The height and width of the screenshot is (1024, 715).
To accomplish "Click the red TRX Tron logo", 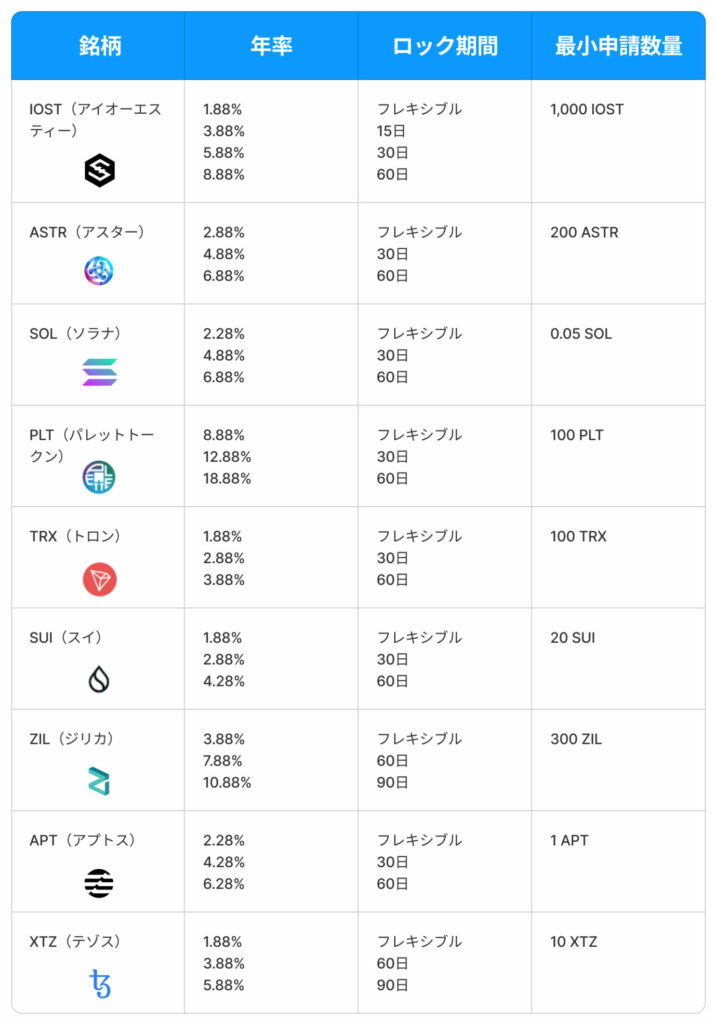I will (x=99, y=579).
